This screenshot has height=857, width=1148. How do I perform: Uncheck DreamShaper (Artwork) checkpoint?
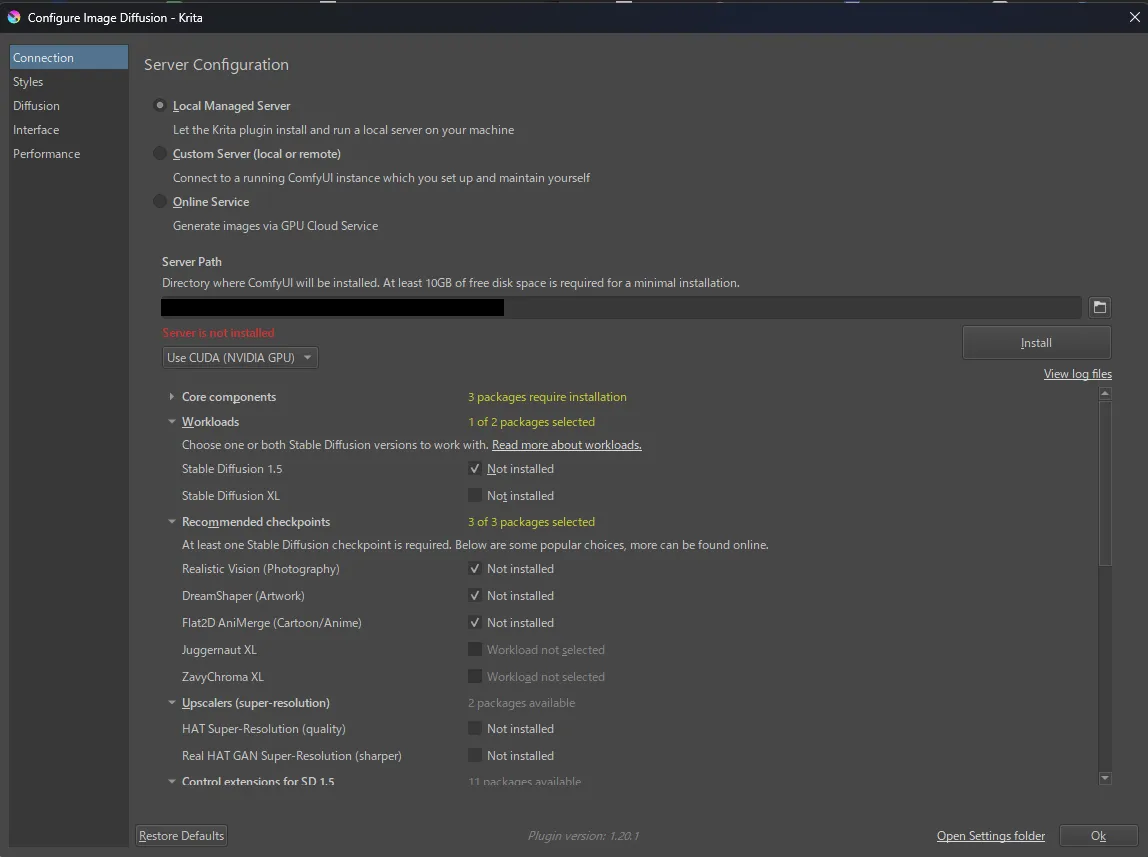(x=474, y=596)
